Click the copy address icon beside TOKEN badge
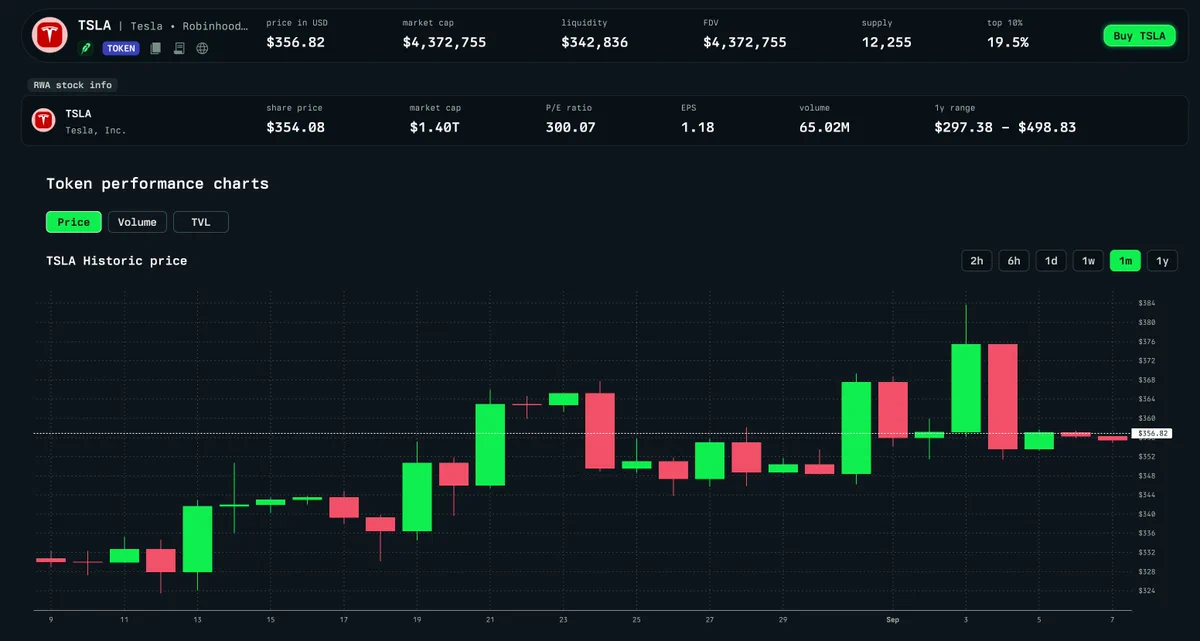1200x641 pixels. (155, 48)
